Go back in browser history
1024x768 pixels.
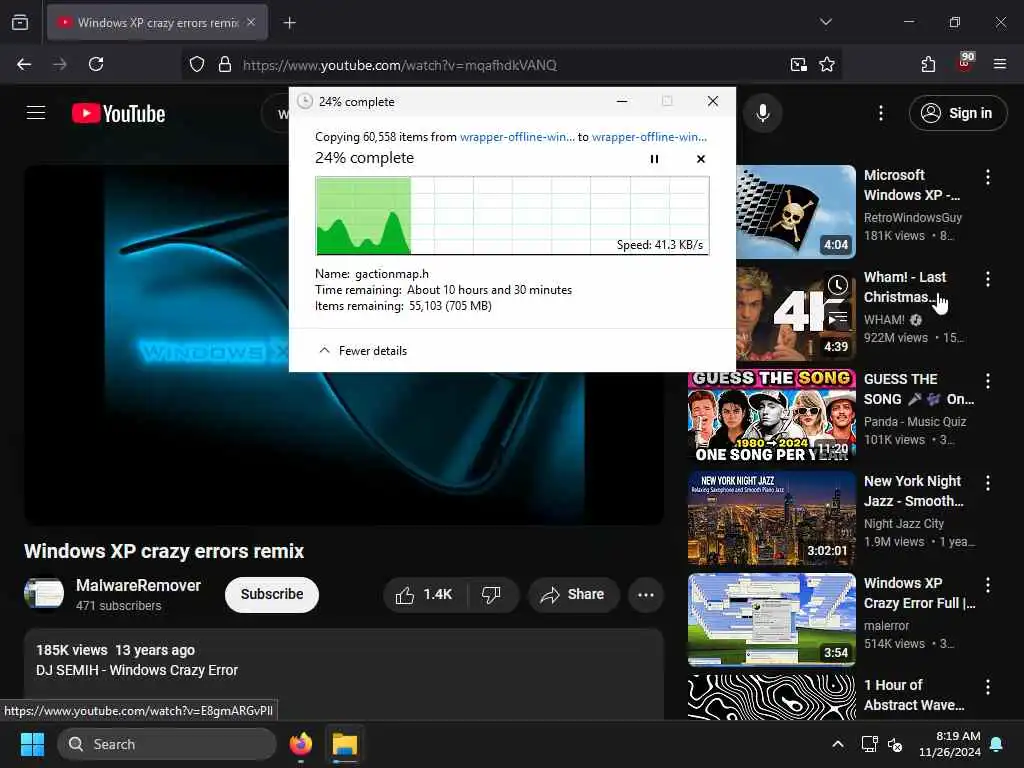point(24,64)
